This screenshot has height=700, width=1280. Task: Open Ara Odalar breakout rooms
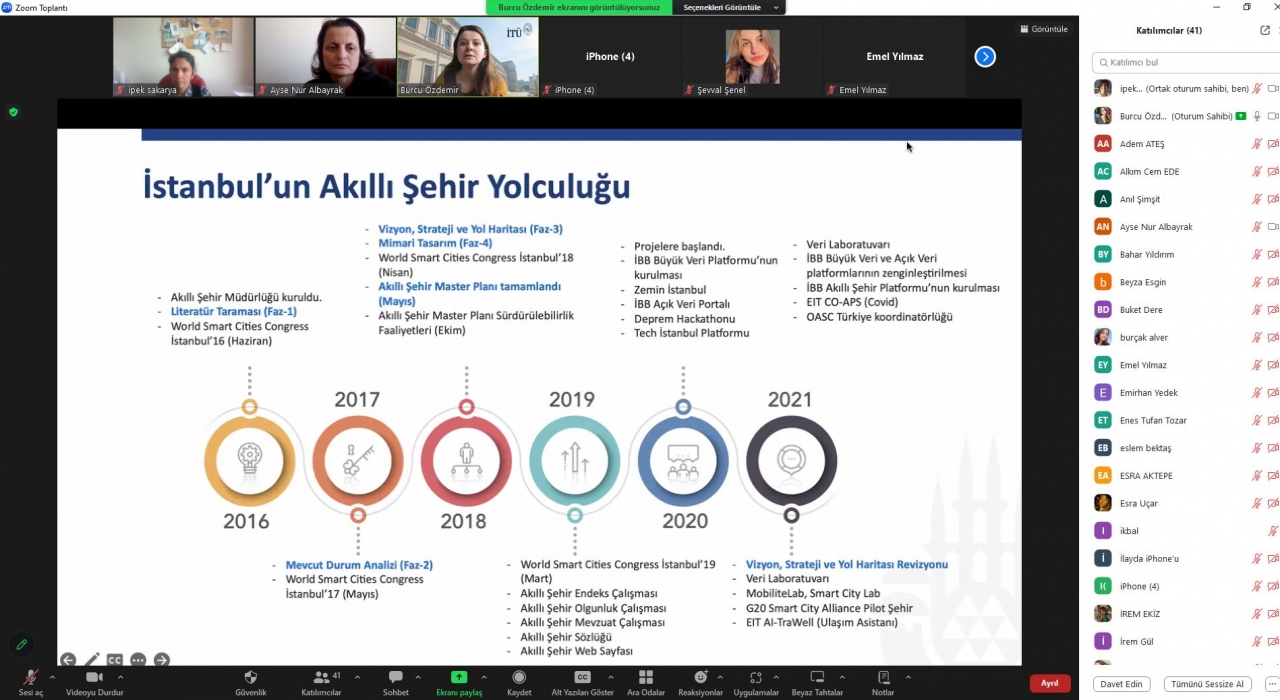[646, 678]
